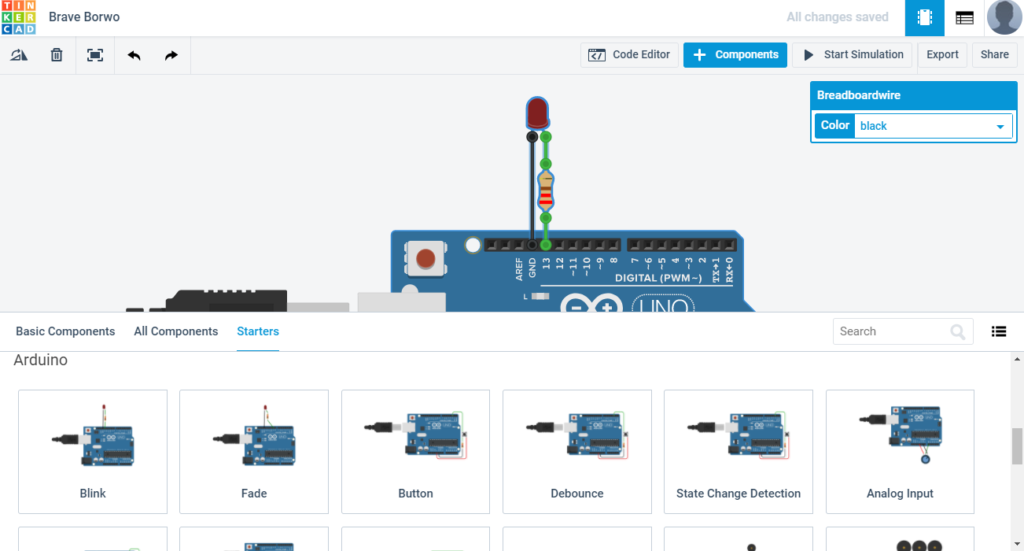Open the component list table view

point(965,18)
